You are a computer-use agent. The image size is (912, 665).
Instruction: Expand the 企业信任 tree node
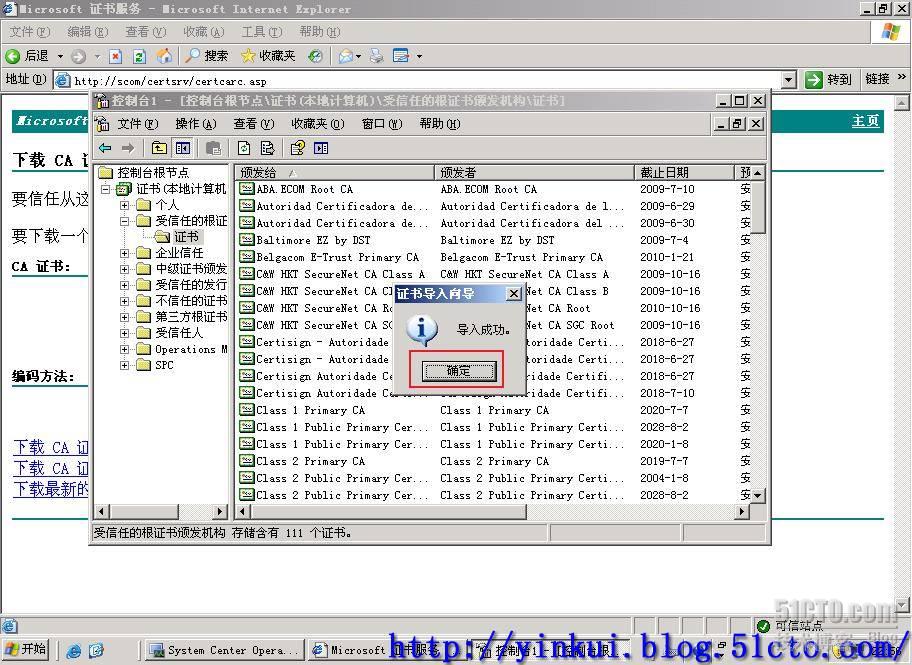[x=124, y=253]
